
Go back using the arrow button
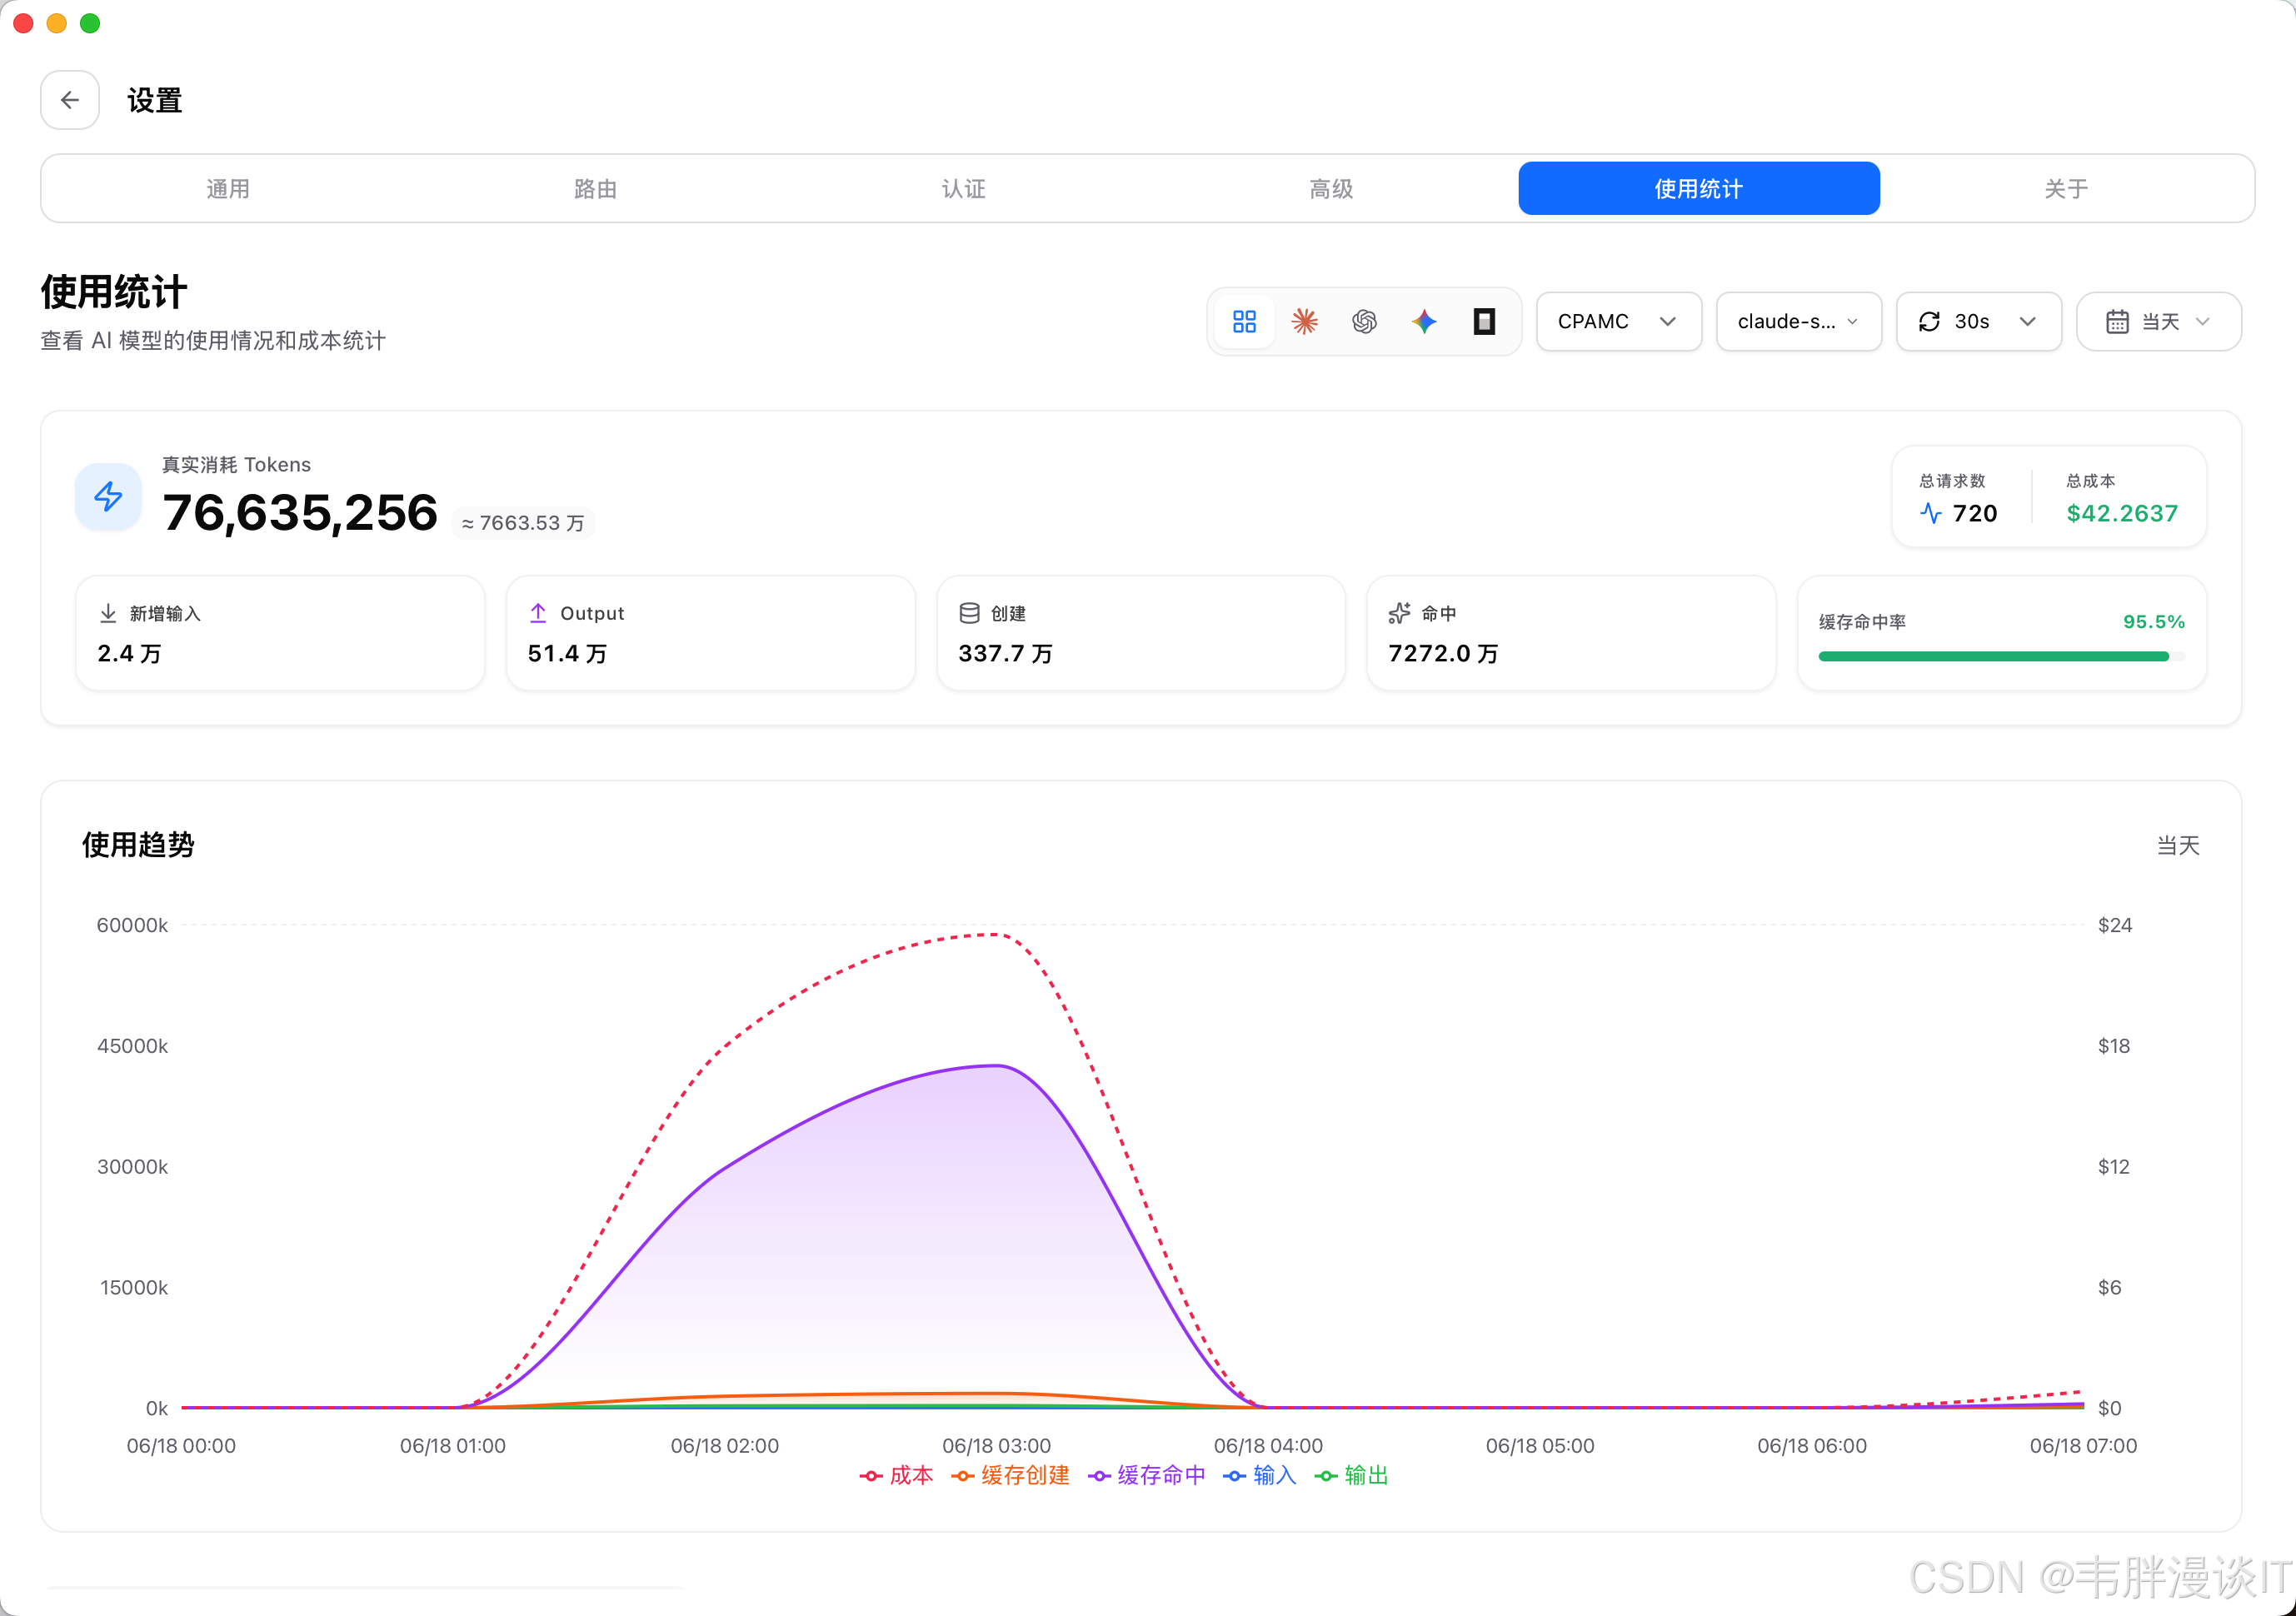[x=70, y=100]
